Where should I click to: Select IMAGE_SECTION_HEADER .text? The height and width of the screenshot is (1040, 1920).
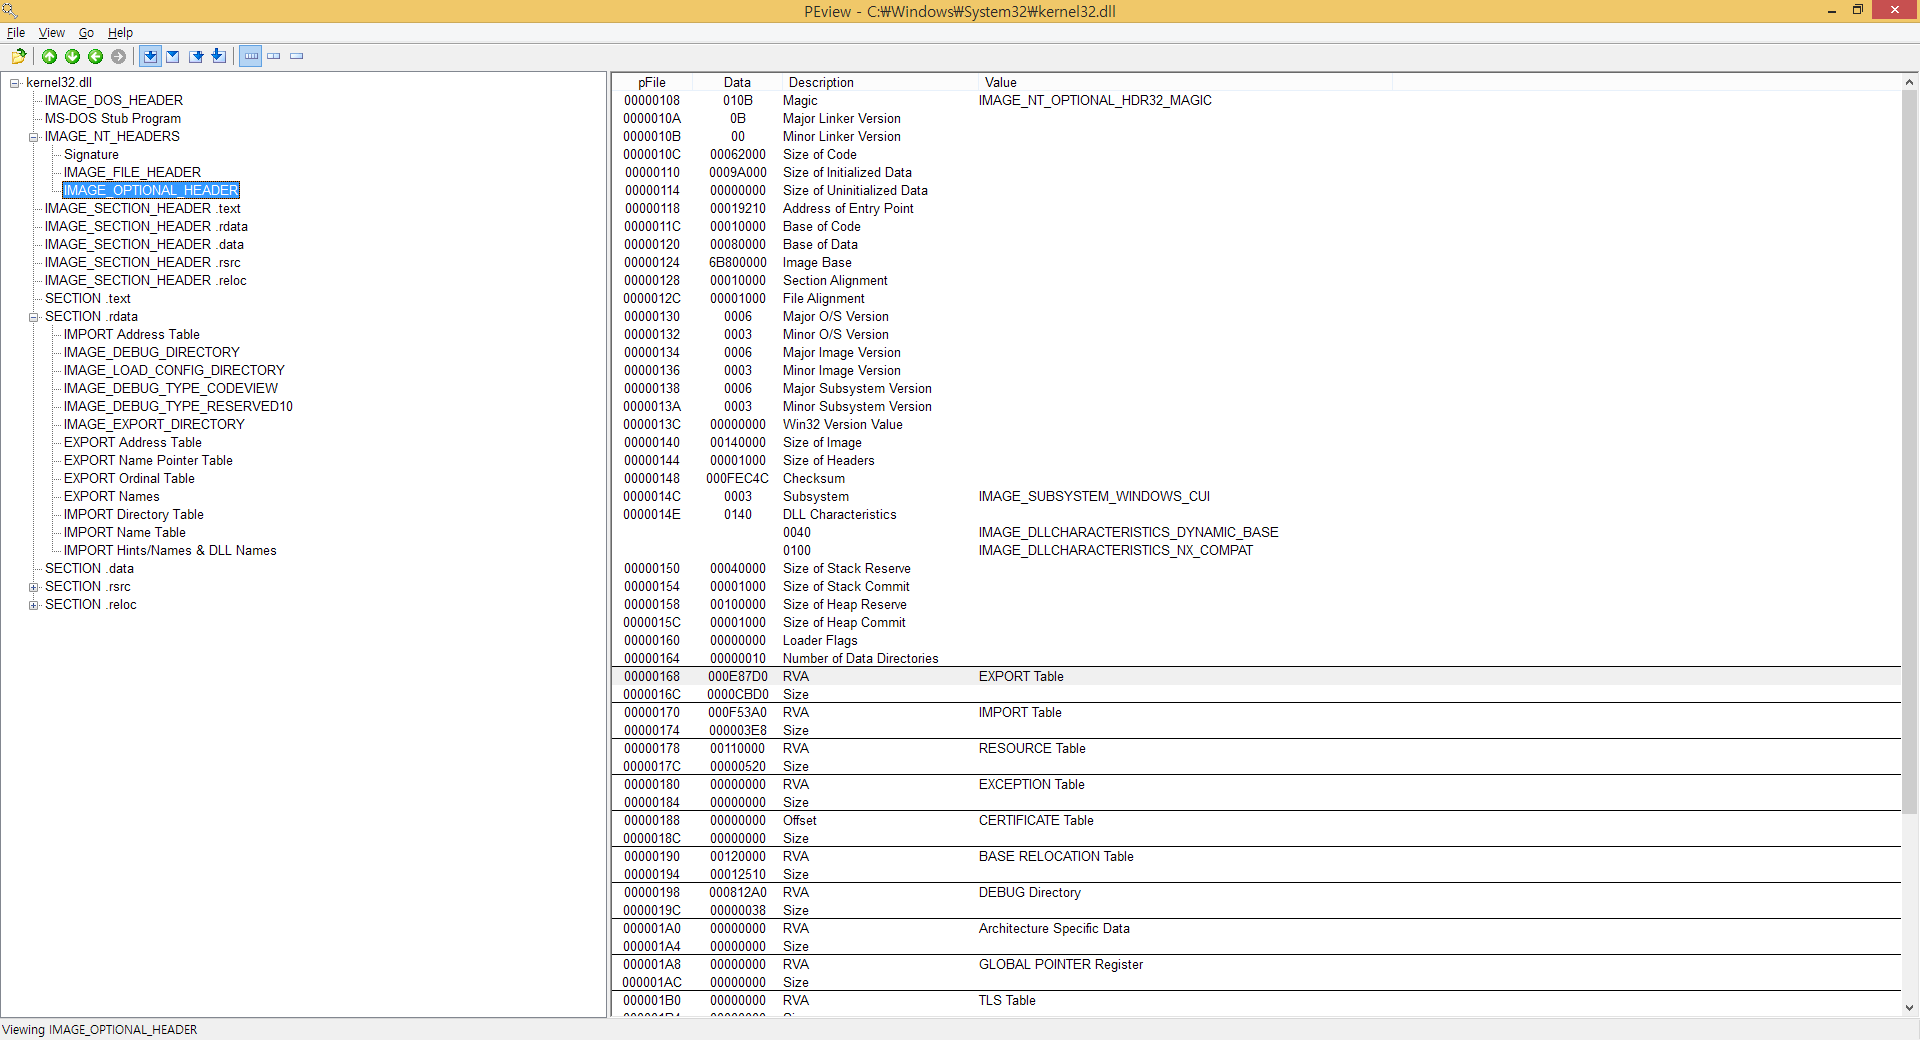[x=143, y=208]
